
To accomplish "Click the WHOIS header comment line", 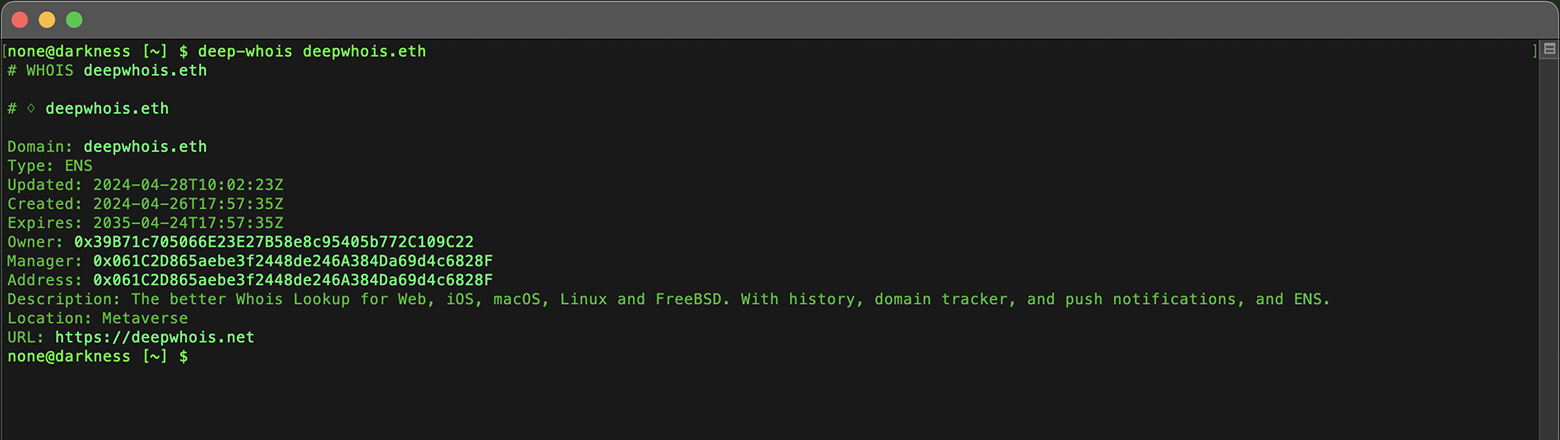I will click(x=107, y=70).
